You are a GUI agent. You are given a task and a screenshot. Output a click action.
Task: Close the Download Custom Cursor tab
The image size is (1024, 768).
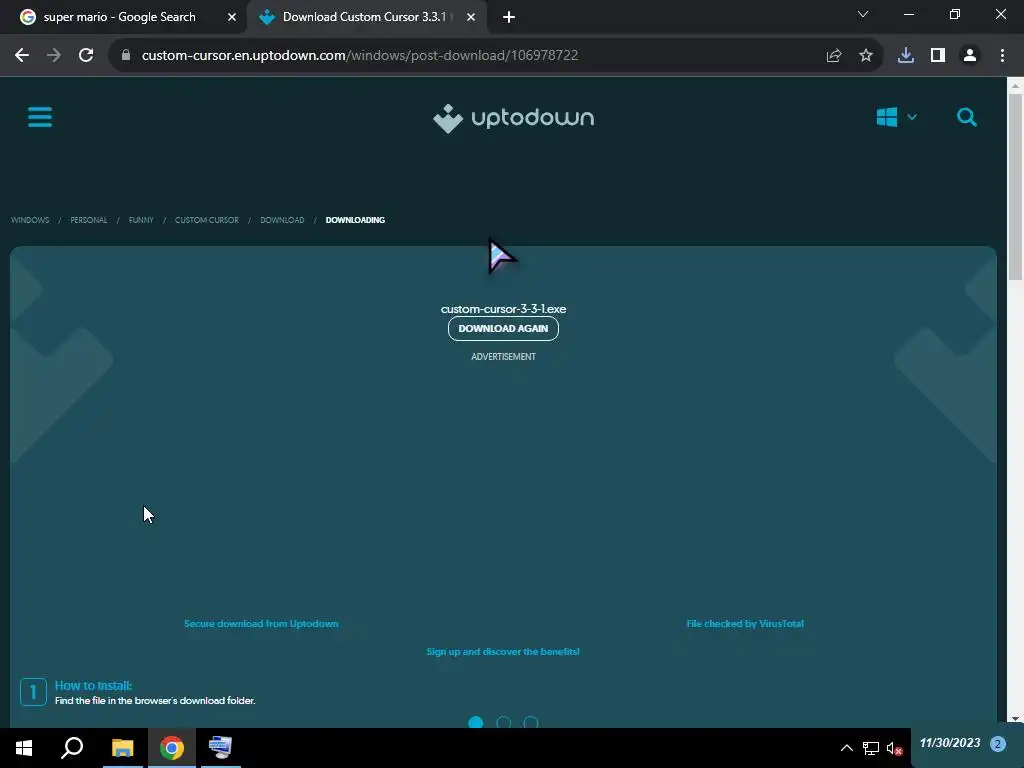coord(471,17)
